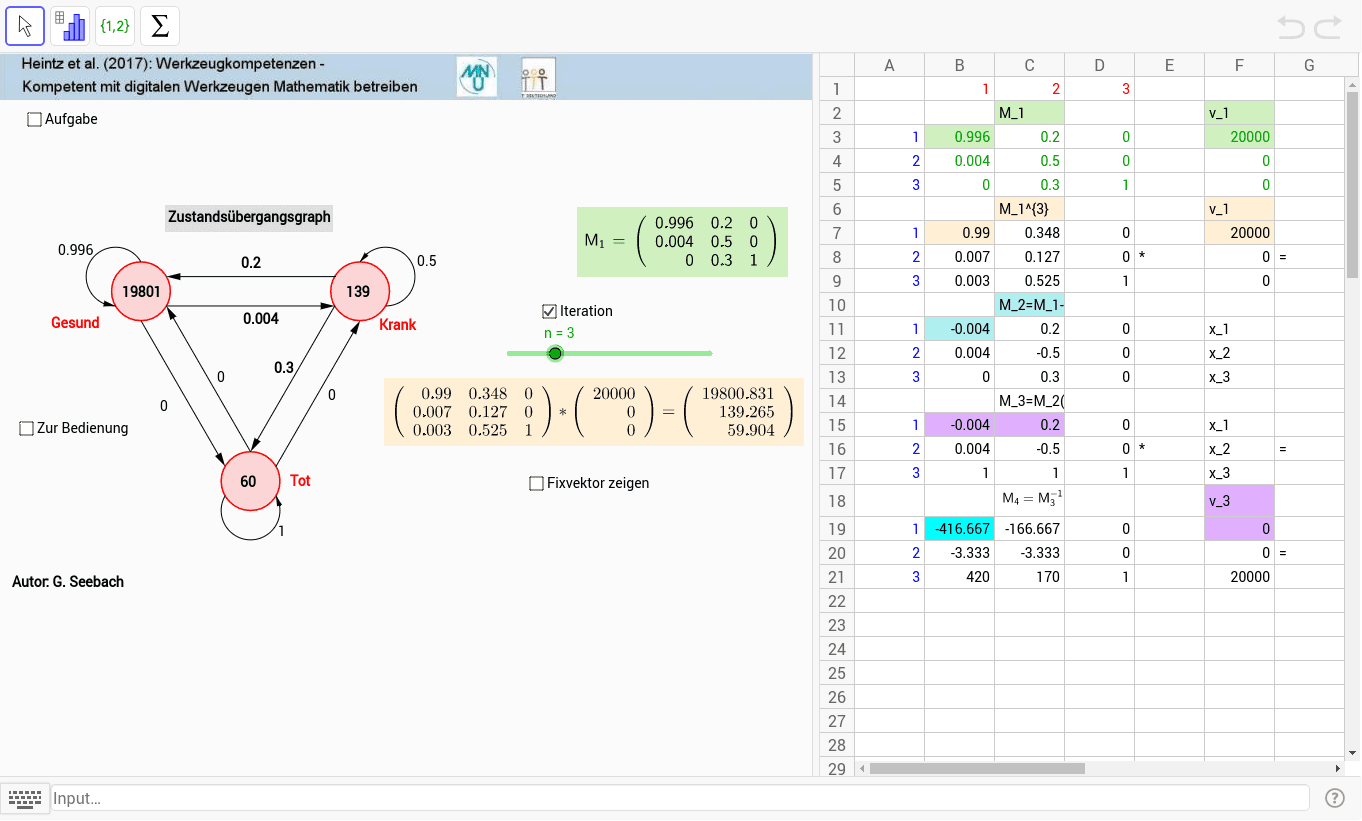Select cell F21 showing 20000
Viewport: 1362px width, 821px height.
click(1239, 577)
